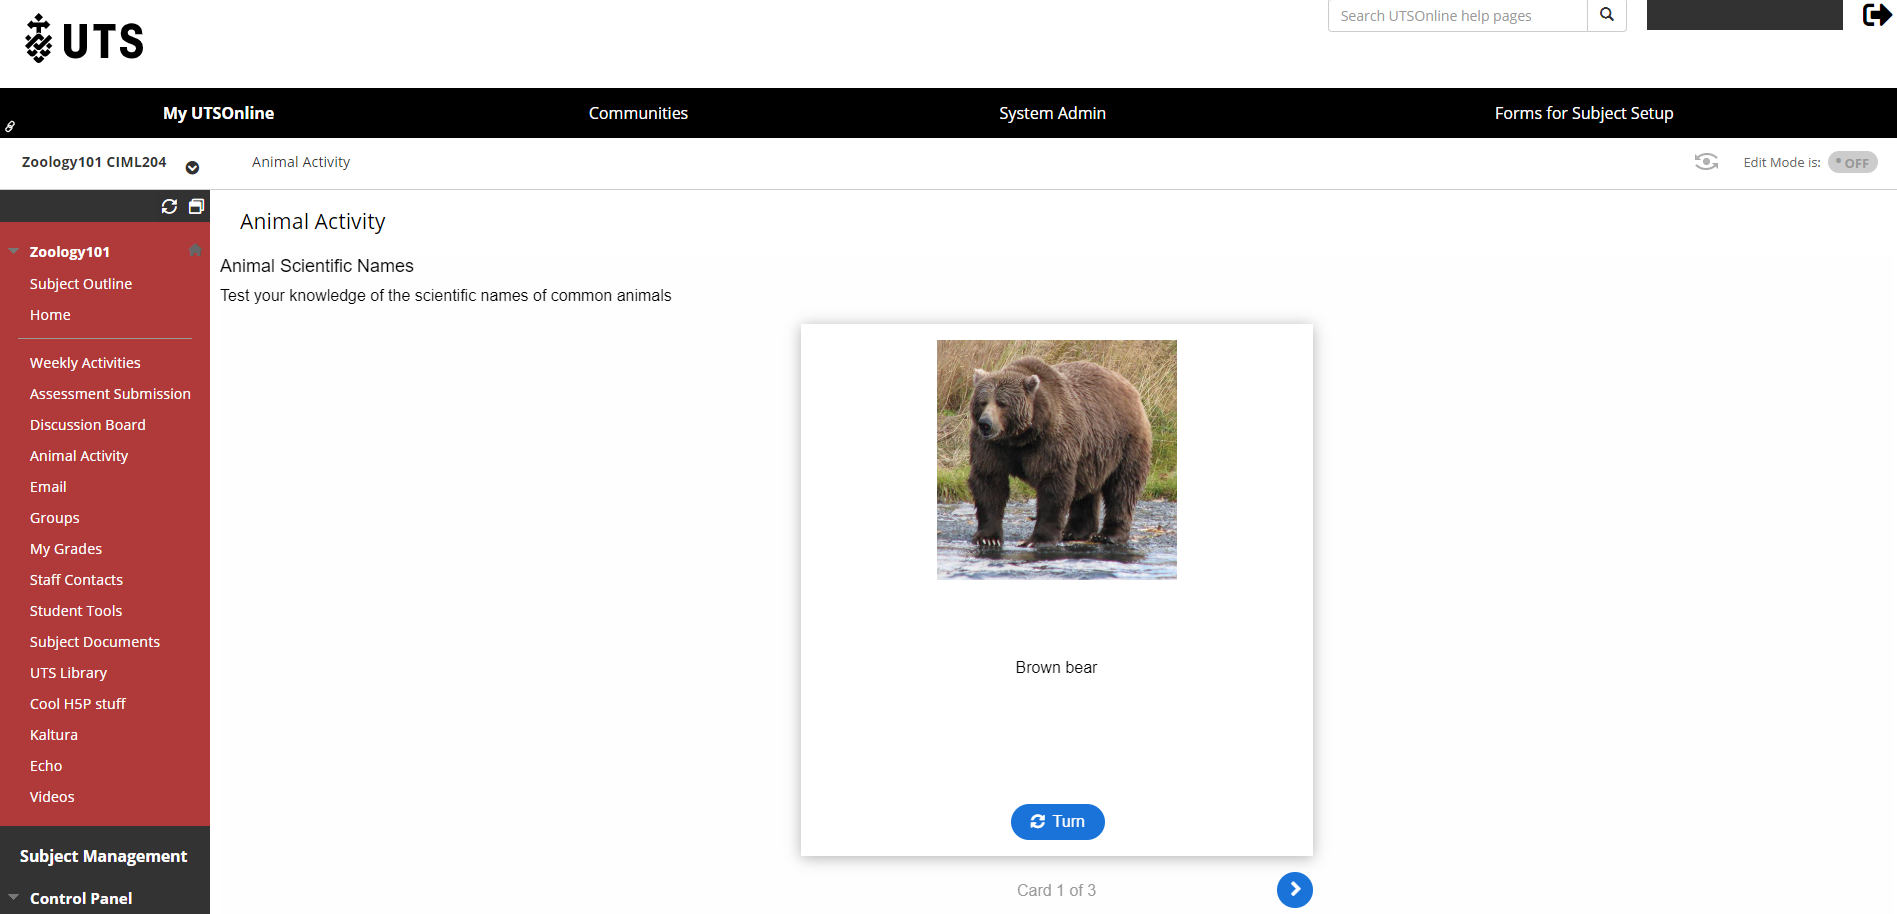Screen dimensions: 1897x914
Task: Click the 'Animal Scientific Names' title
Action: click(x=317, y=266)
